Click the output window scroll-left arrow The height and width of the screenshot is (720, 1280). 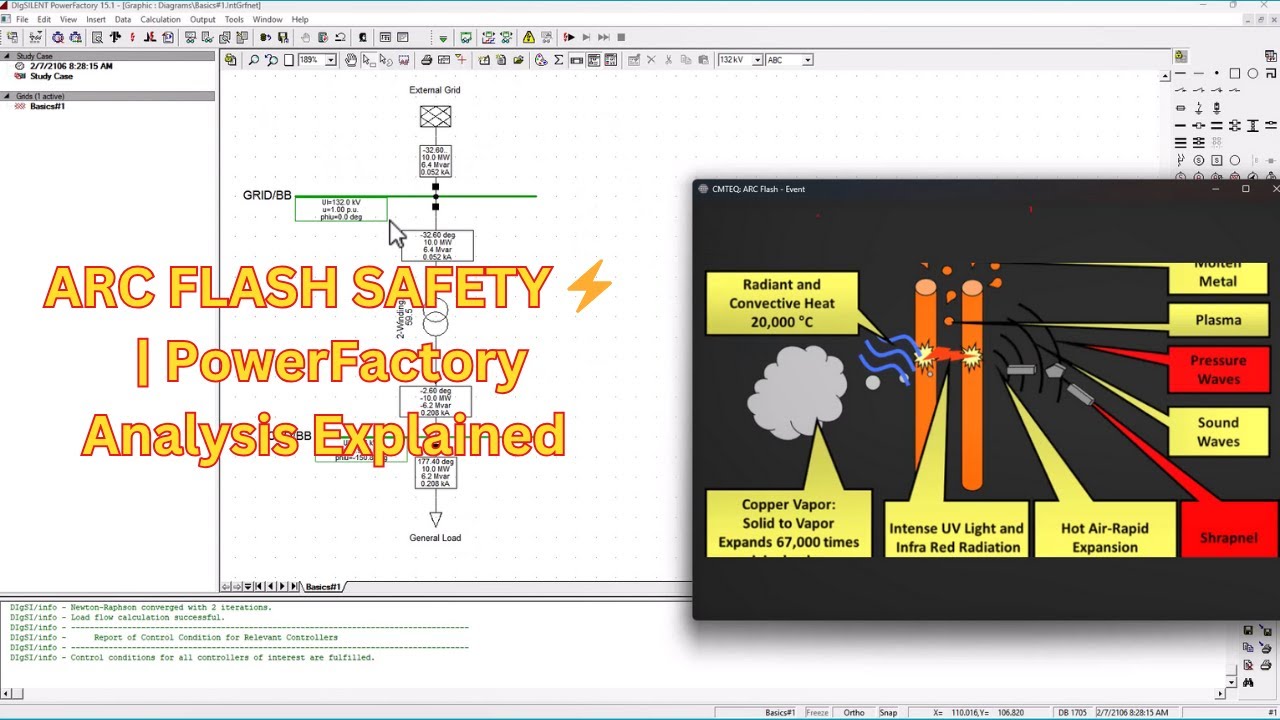point(7,693)
